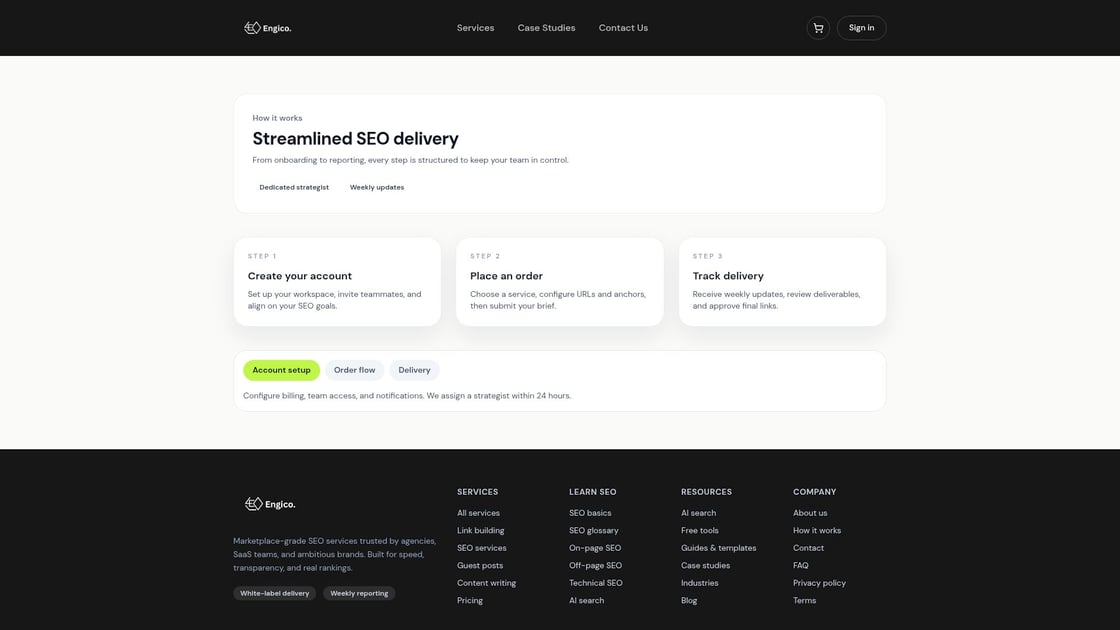Open the SEO glossary link
This screenshot has width=1120, height=630.
594,529
